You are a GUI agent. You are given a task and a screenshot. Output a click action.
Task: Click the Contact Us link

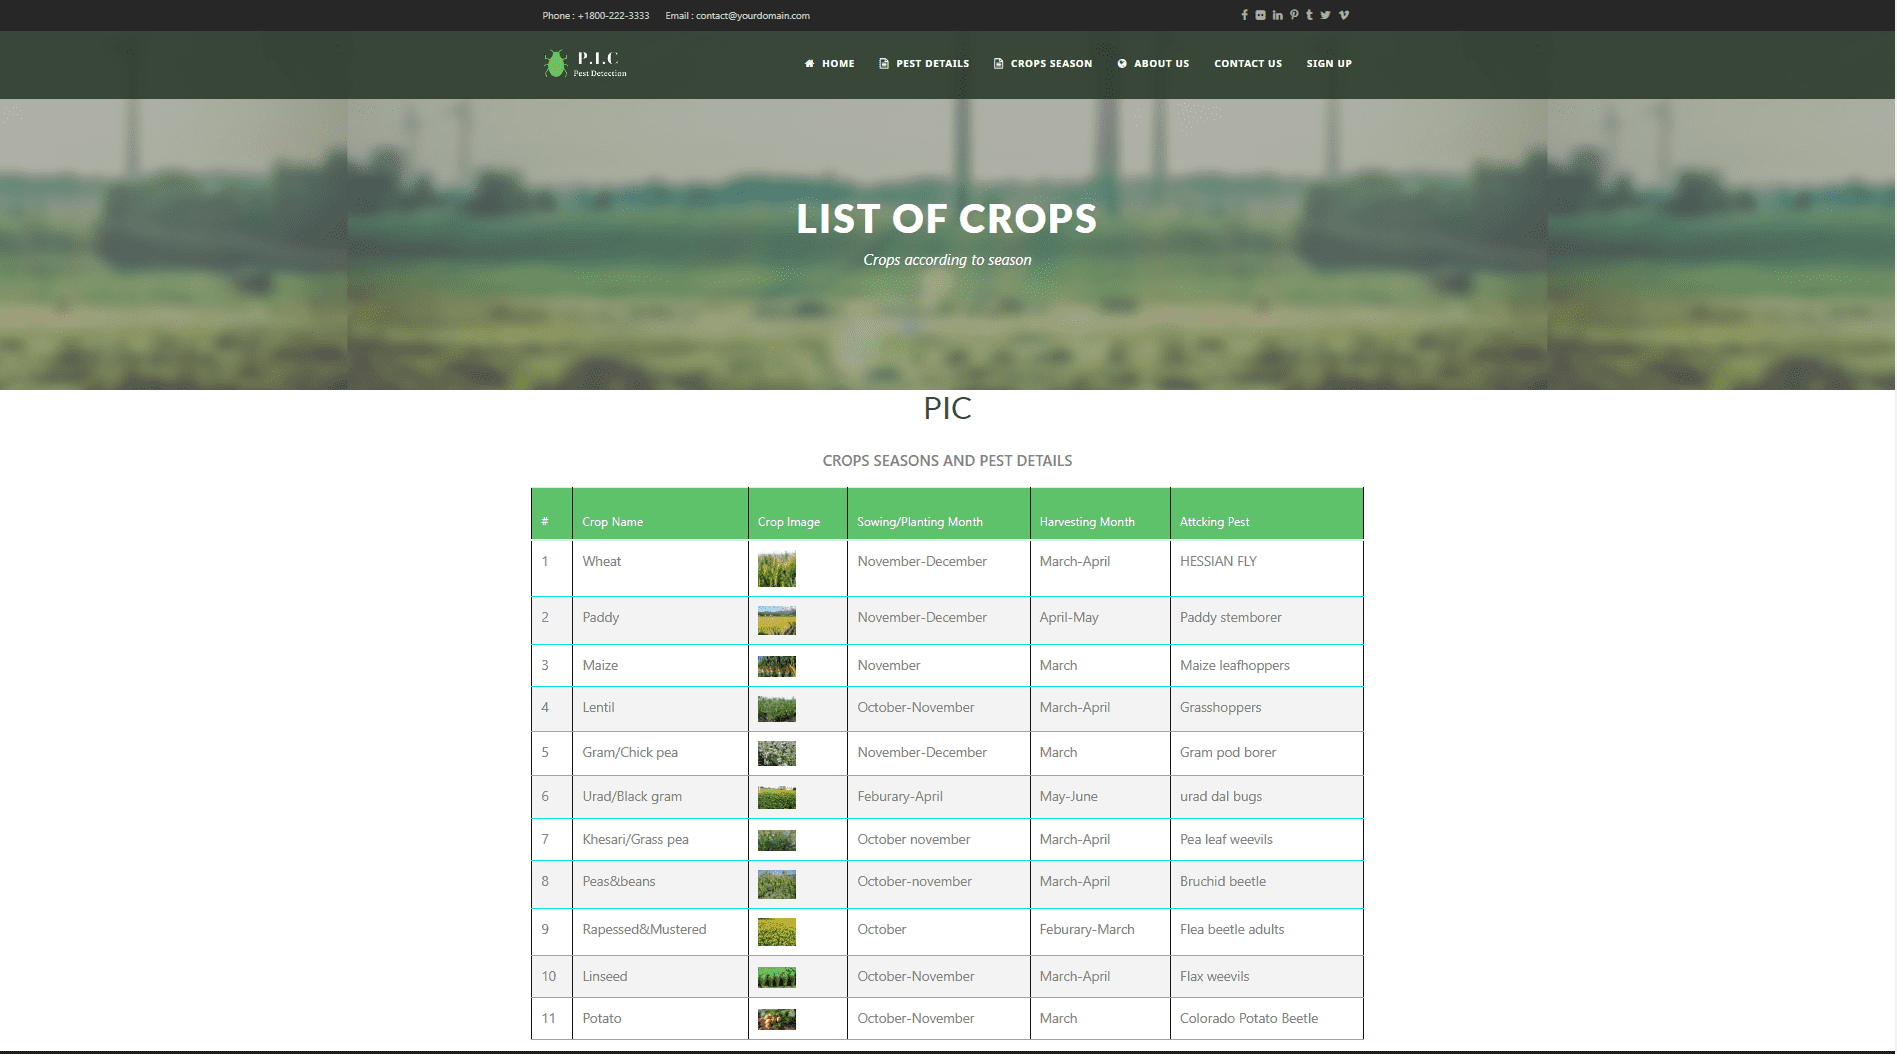(x=1247, y=64)
